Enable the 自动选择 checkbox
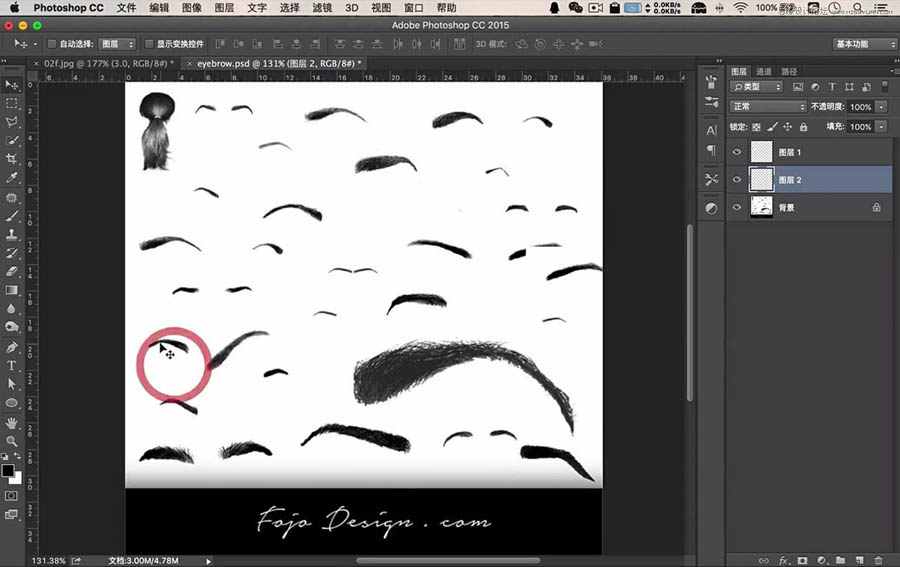 click(52, 44)
